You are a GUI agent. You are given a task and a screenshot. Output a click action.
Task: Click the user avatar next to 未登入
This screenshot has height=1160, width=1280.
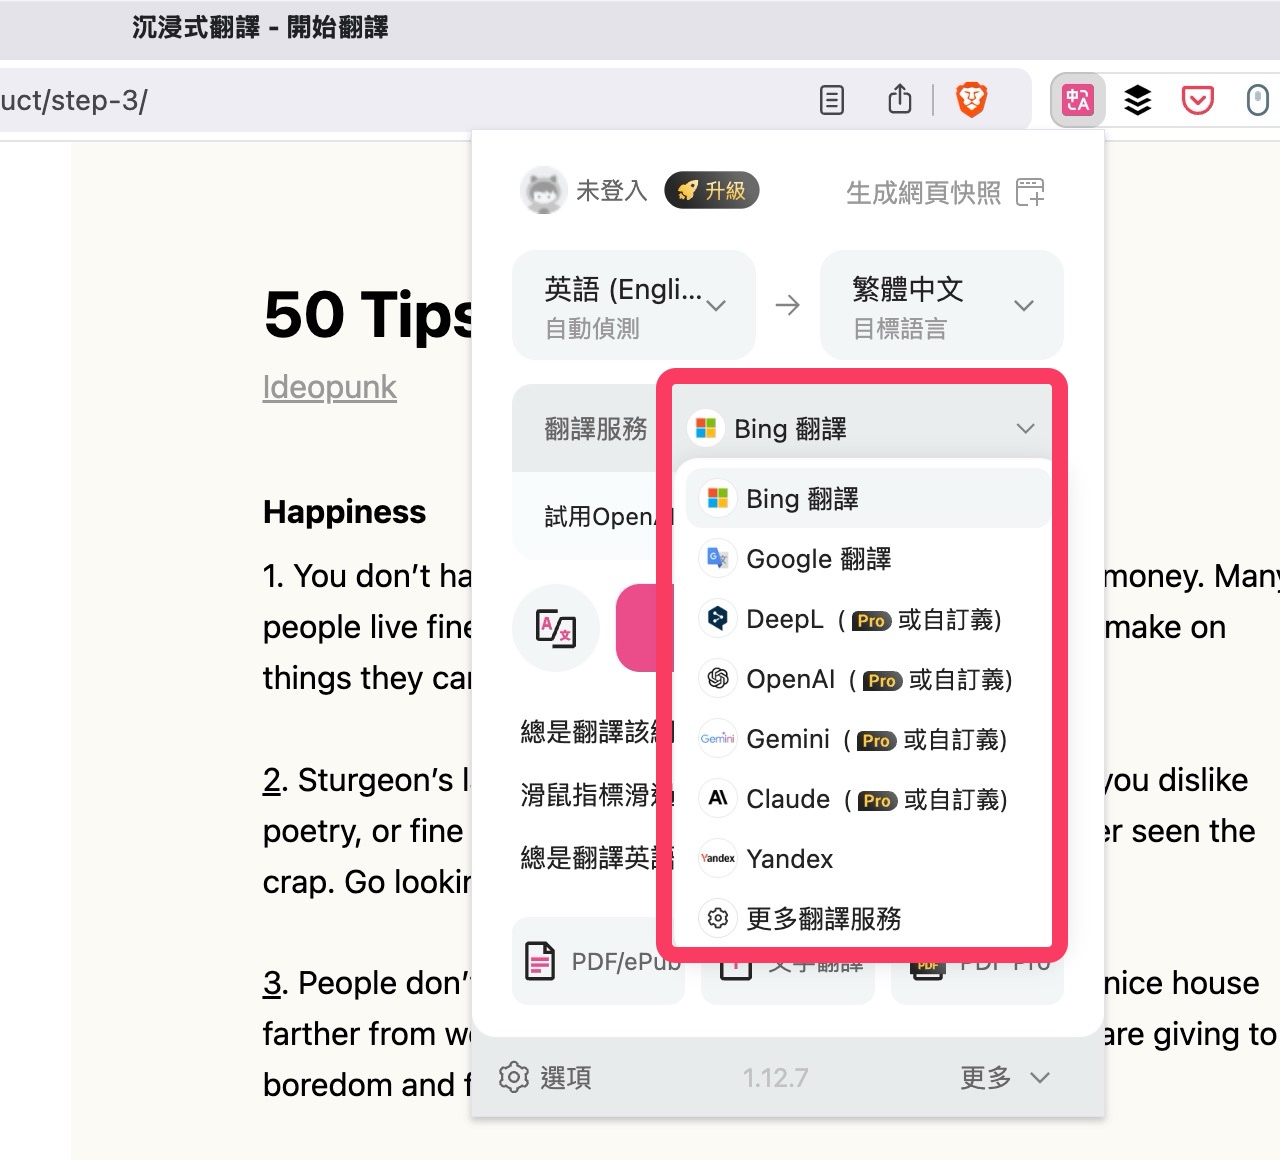coord(544,190)
